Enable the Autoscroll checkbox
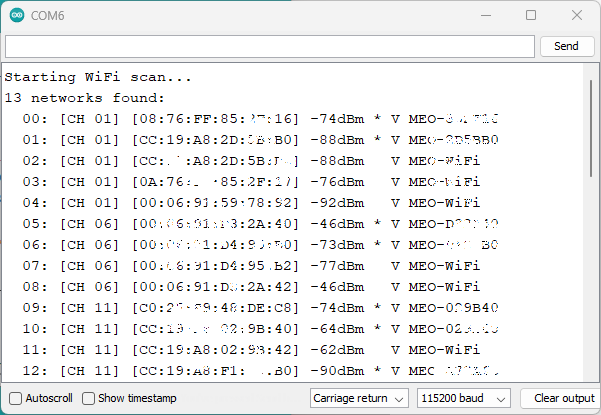The width and height of the screenshot is (601, 415). [x=15, y=398]
